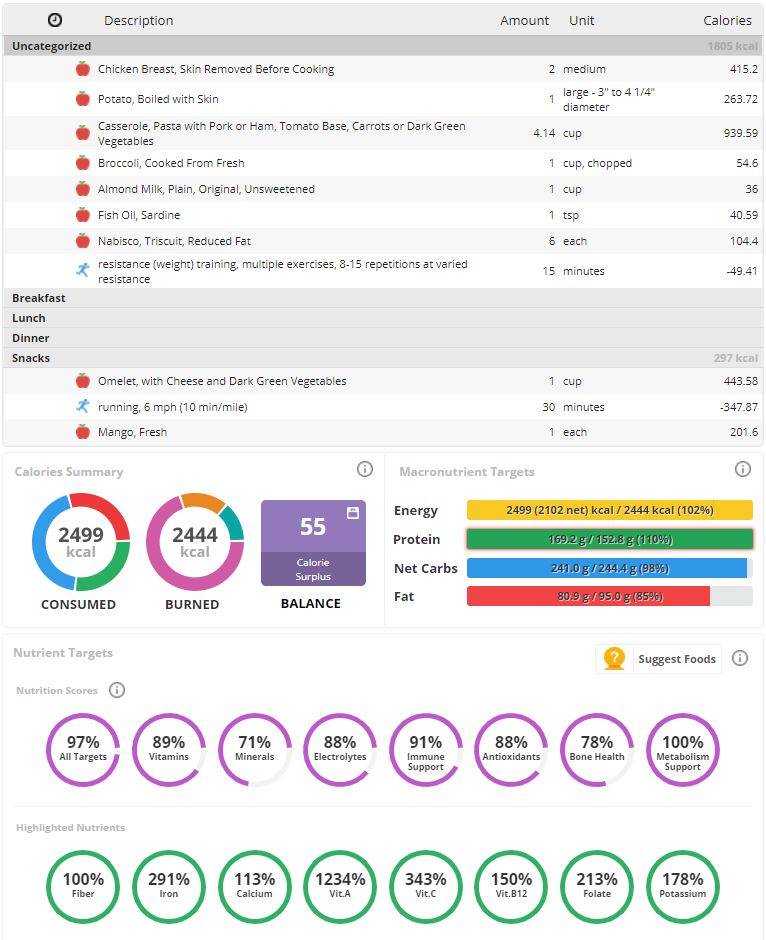Click the apple icon next to Fish Oil, Sardine
The image size is (766, 940).
tap(83, 215)
